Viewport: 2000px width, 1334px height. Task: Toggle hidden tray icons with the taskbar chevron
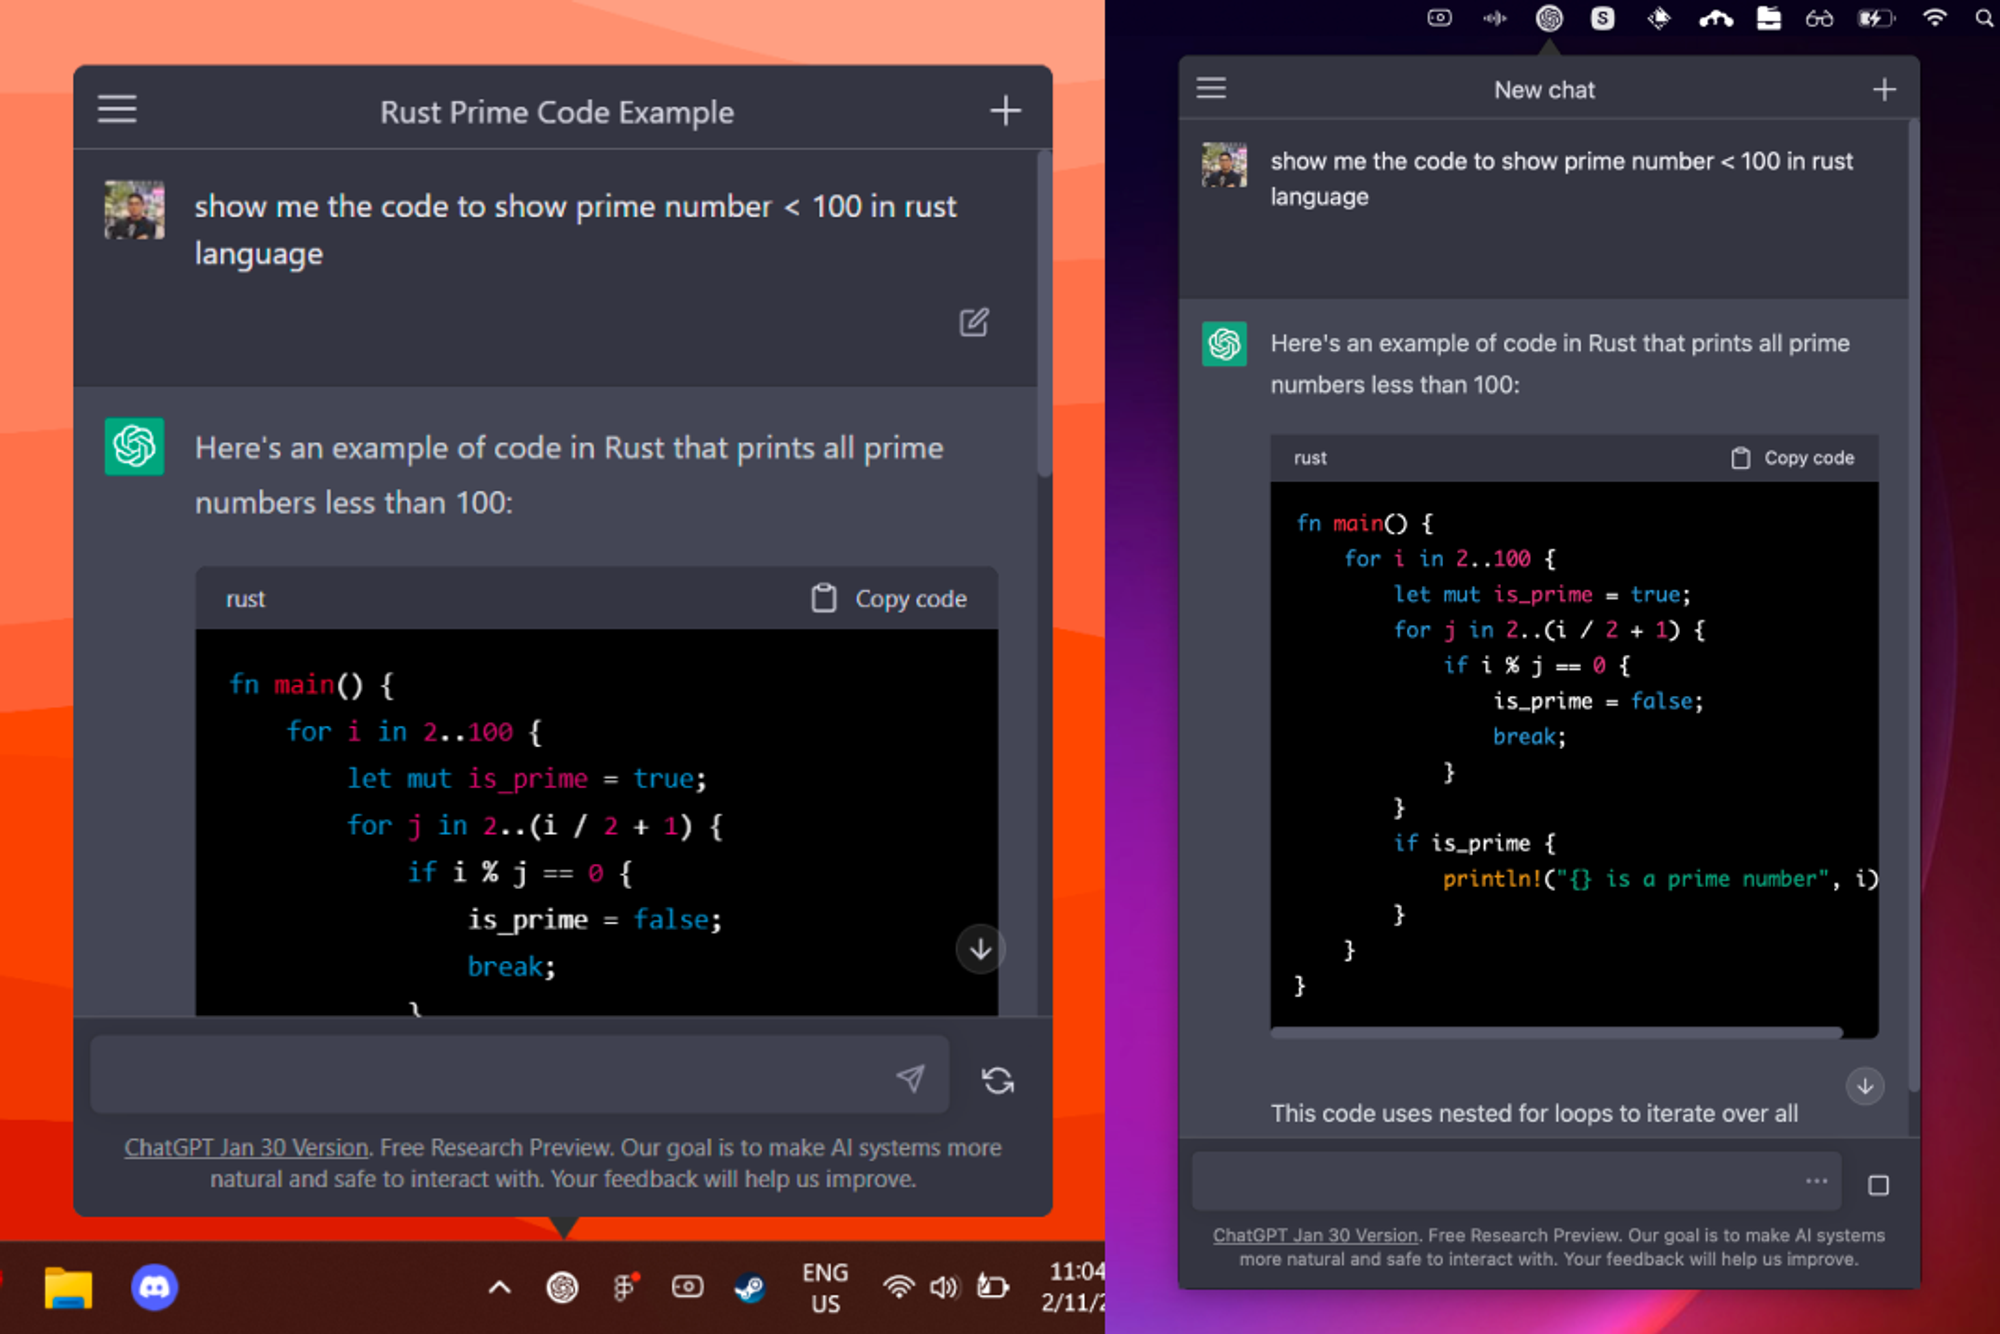coord(499,1288)
